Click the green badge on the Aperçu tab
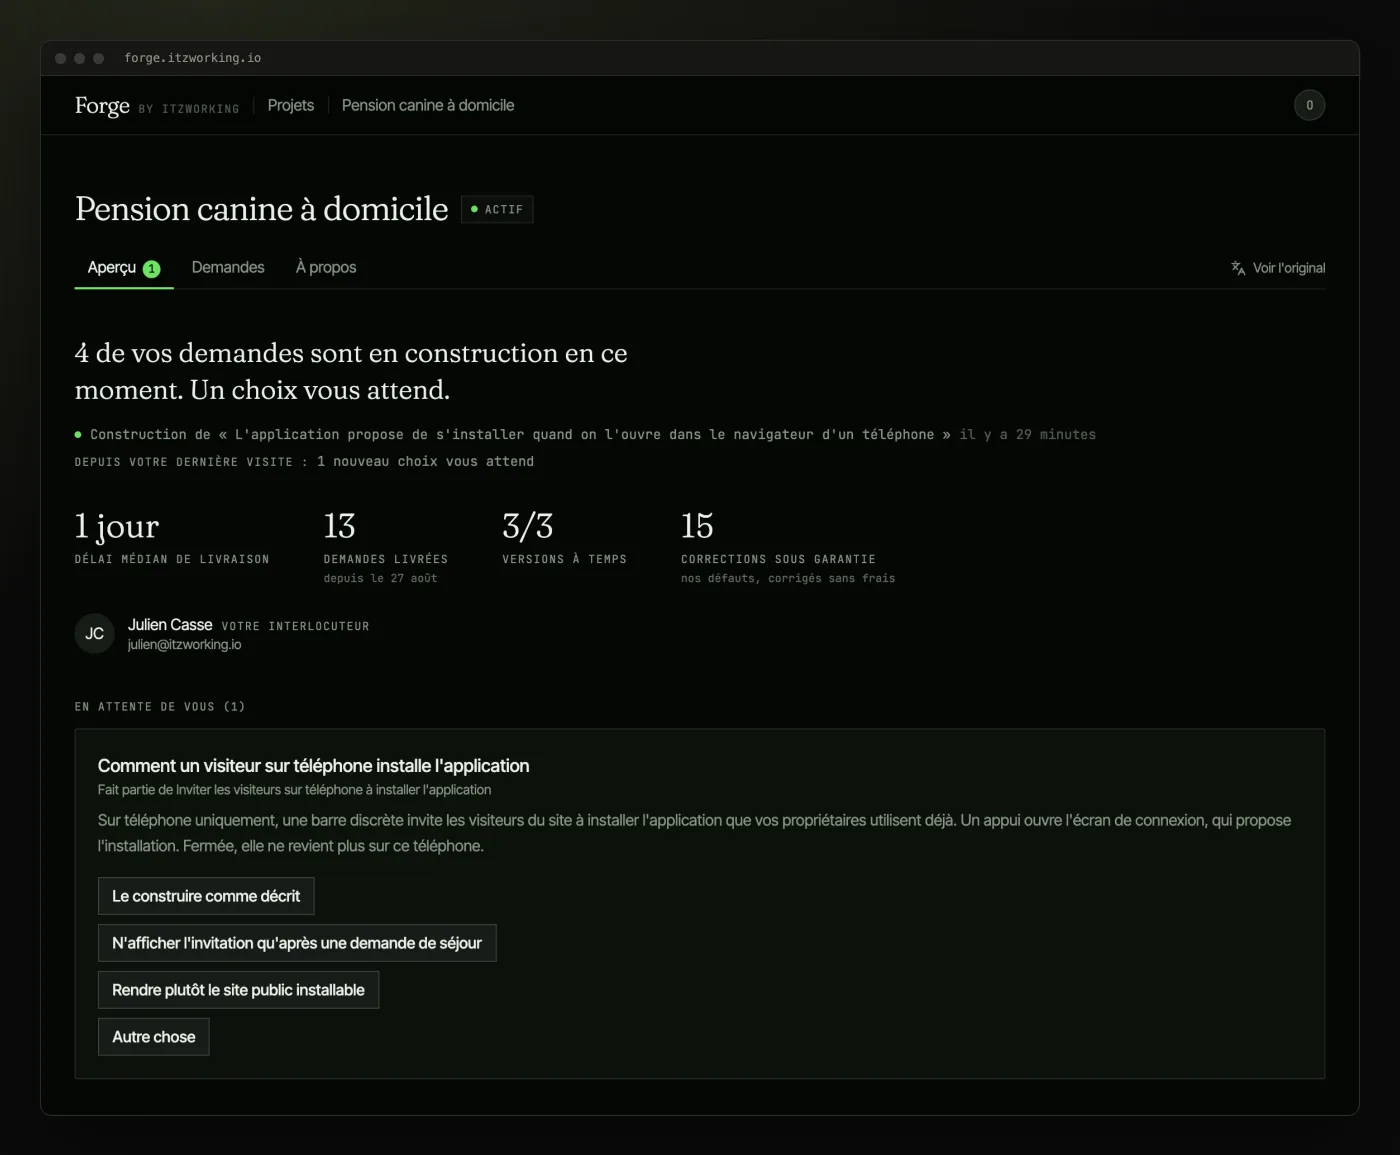Viewport: 1400px width, 1155px height. pyautogui.click(x=152, y=269)
